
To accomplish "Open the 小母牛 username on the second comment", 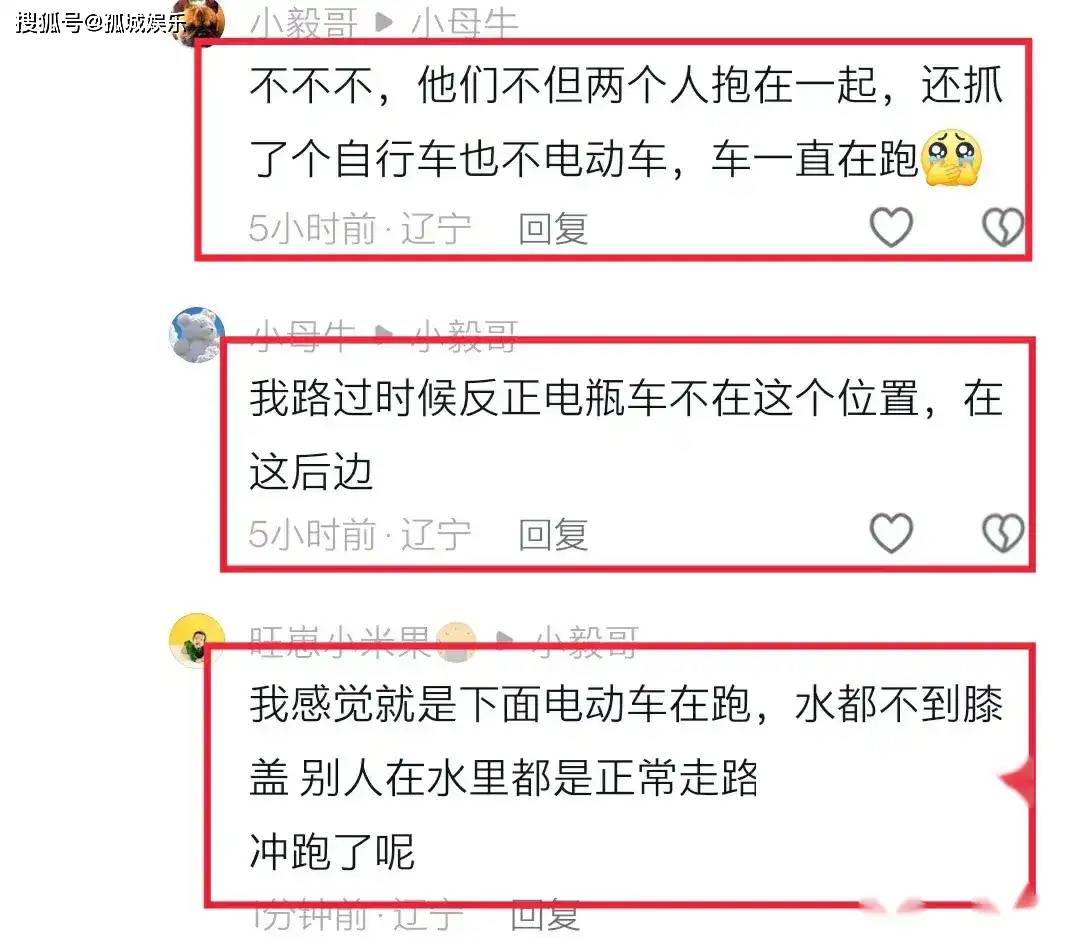I will [303, 337].
